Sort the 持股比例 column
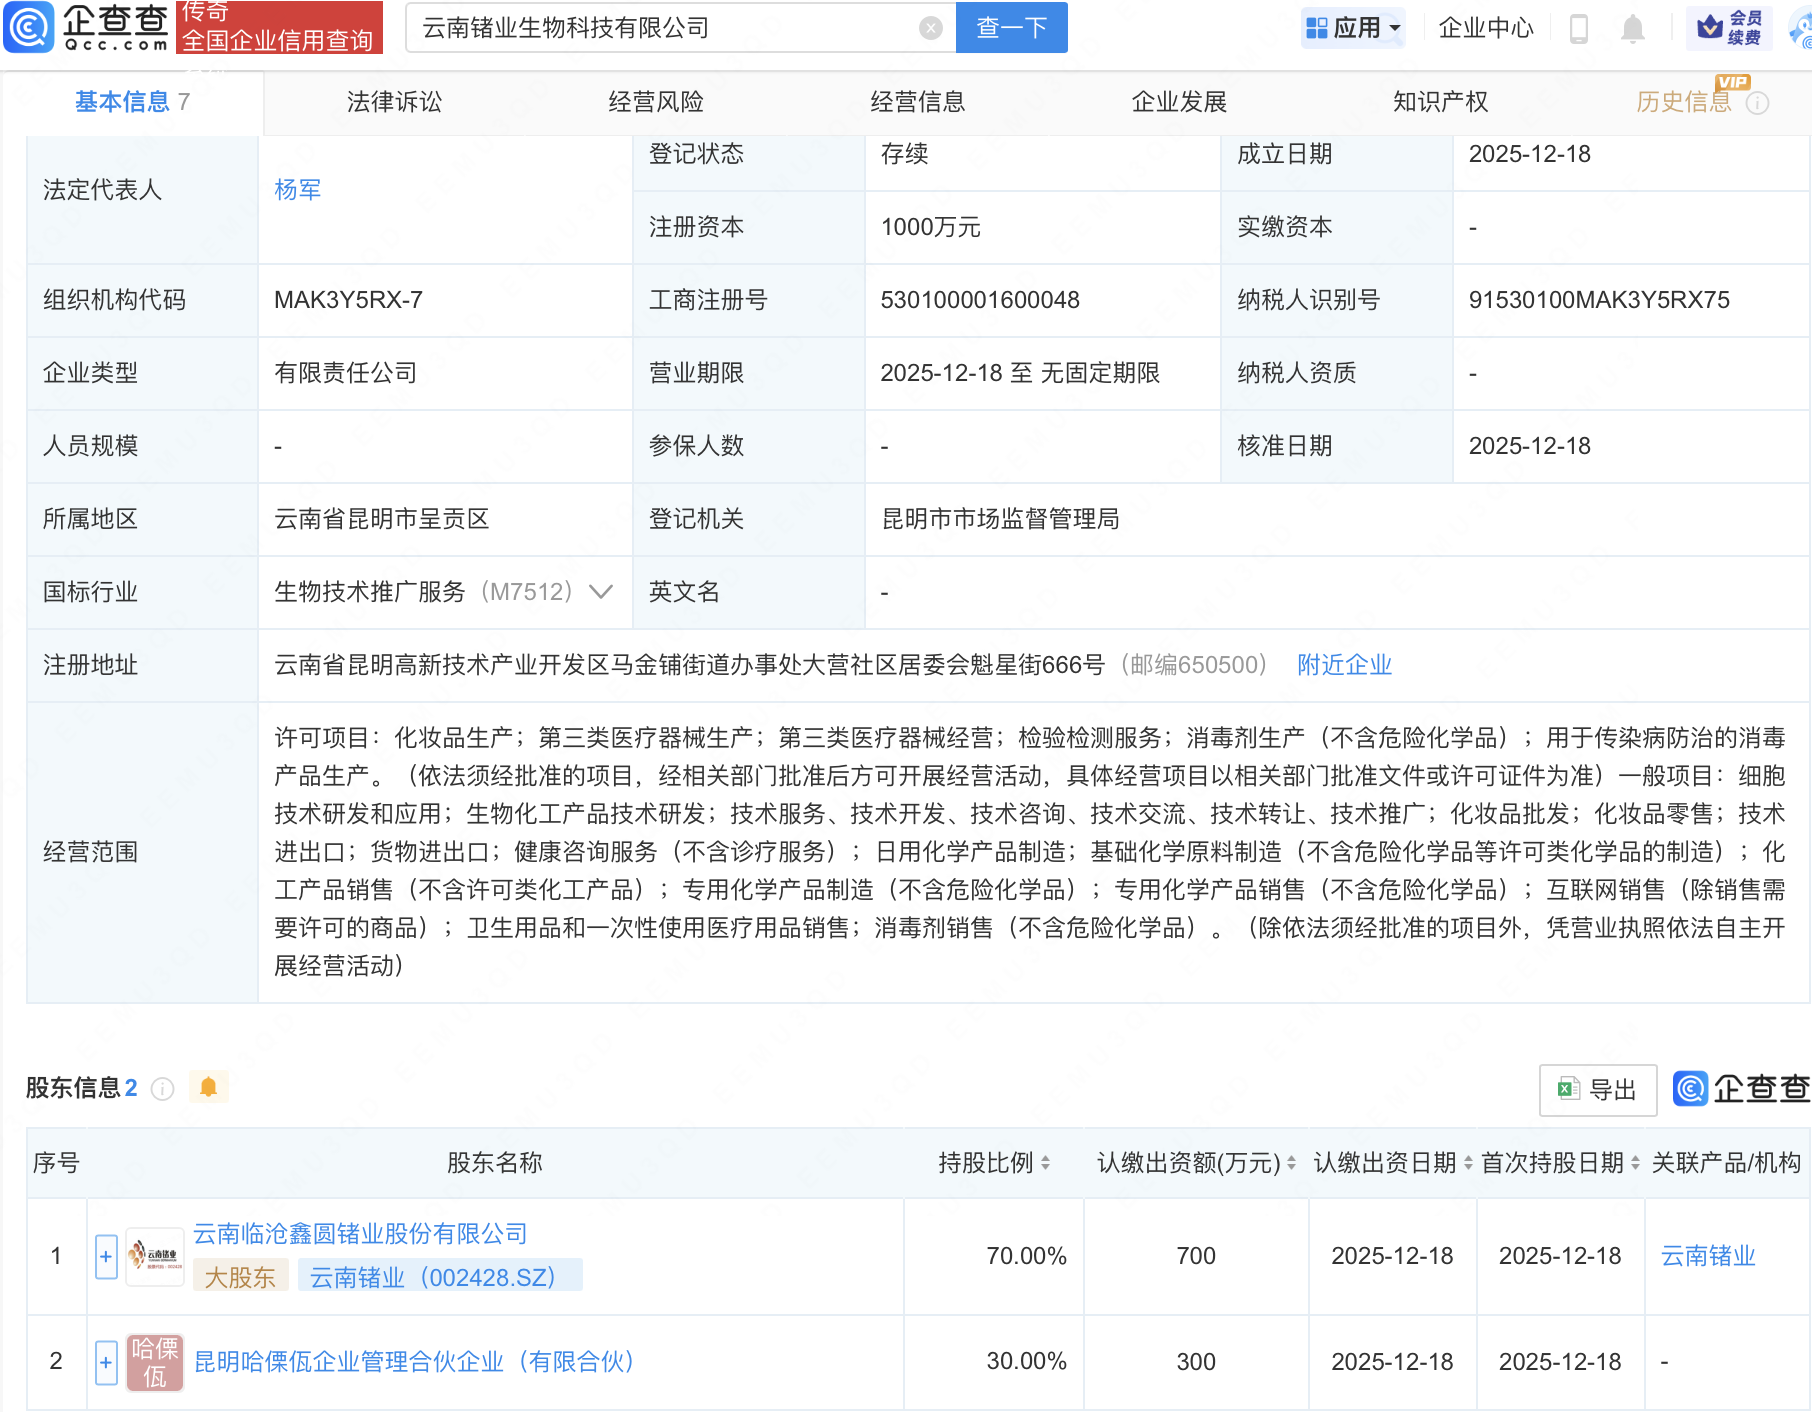The image size is (1812, 1412). (1044, 1163)
